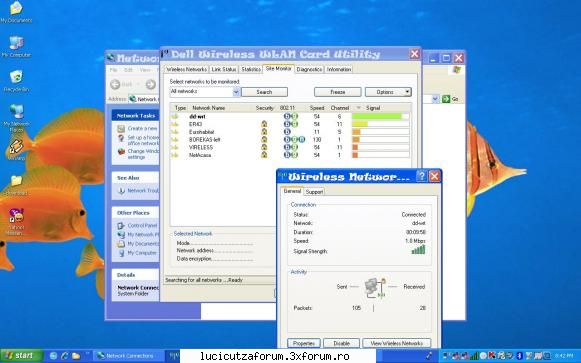
Task: Click the Change Windows firewall settings icon
Action: [121, 151]
